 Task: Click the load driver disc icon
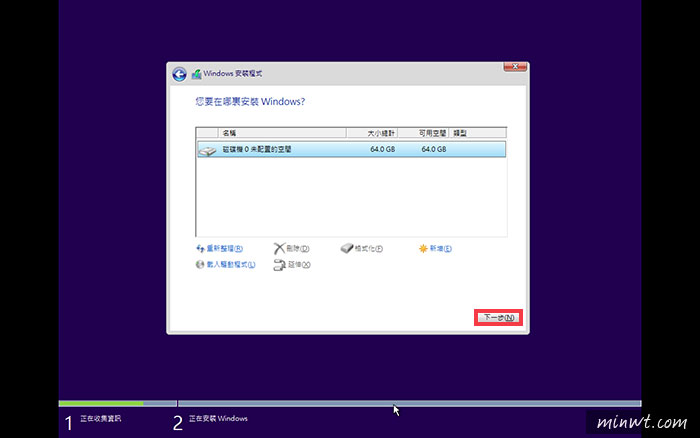[200, 265]
